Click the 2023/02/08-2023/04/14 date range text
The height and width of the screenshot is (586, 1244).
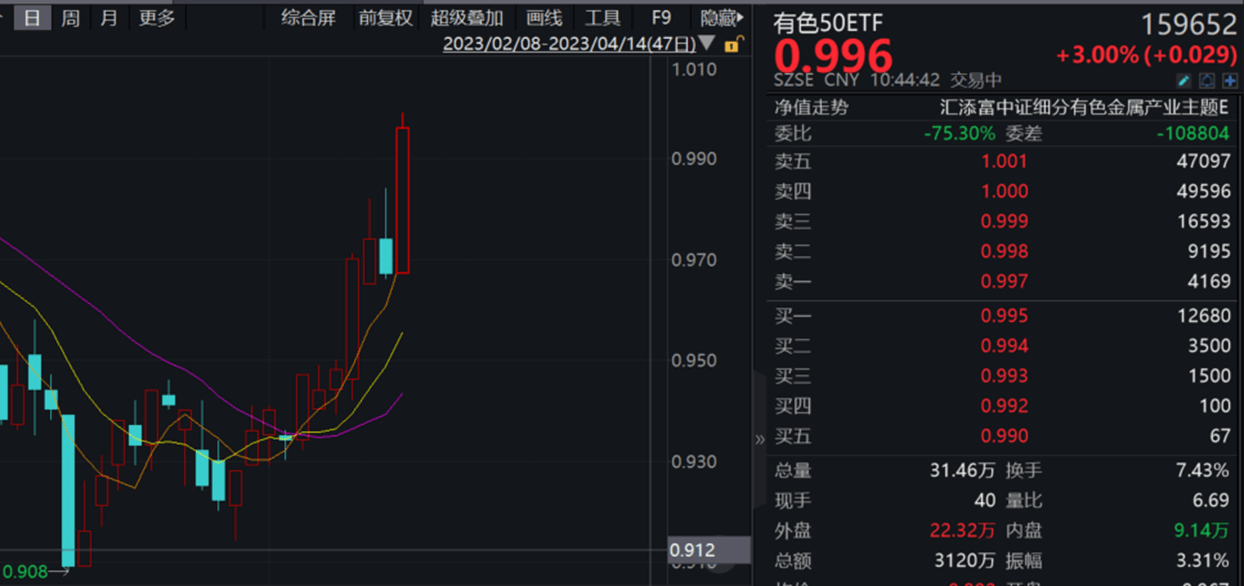[568, 44]
